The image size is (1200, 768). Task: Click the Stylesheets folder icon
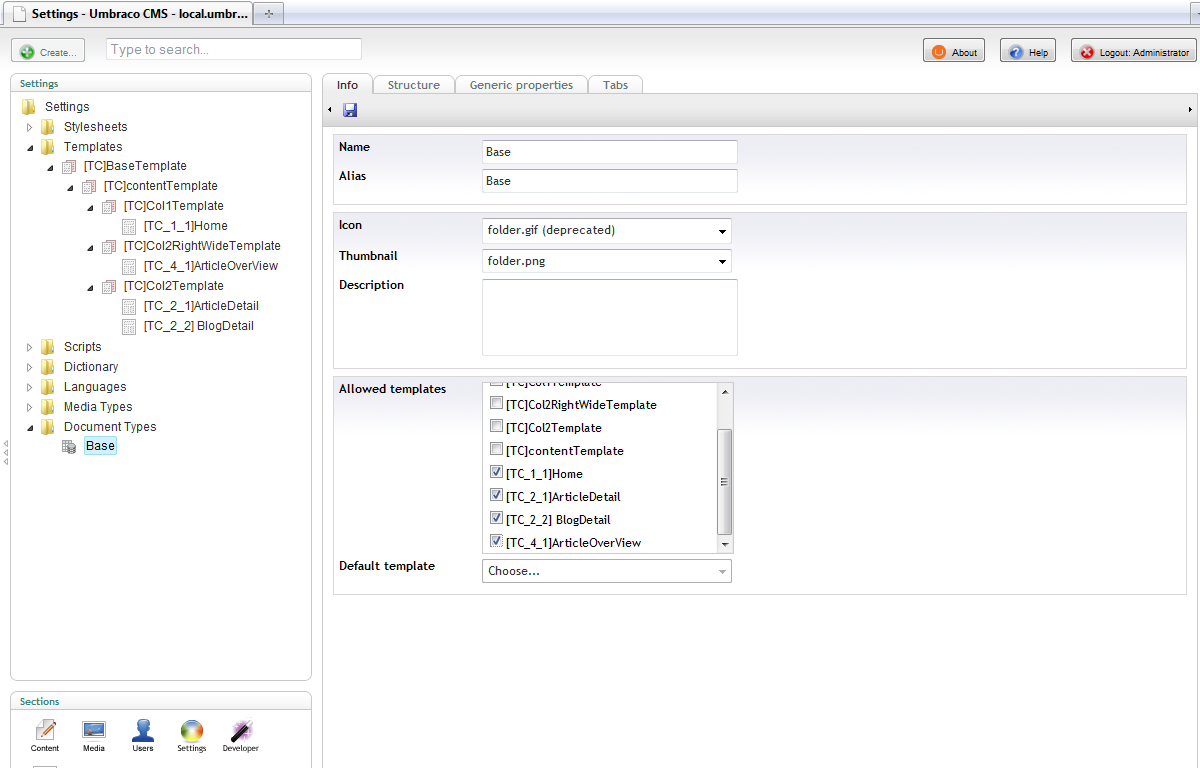point(48,127)
